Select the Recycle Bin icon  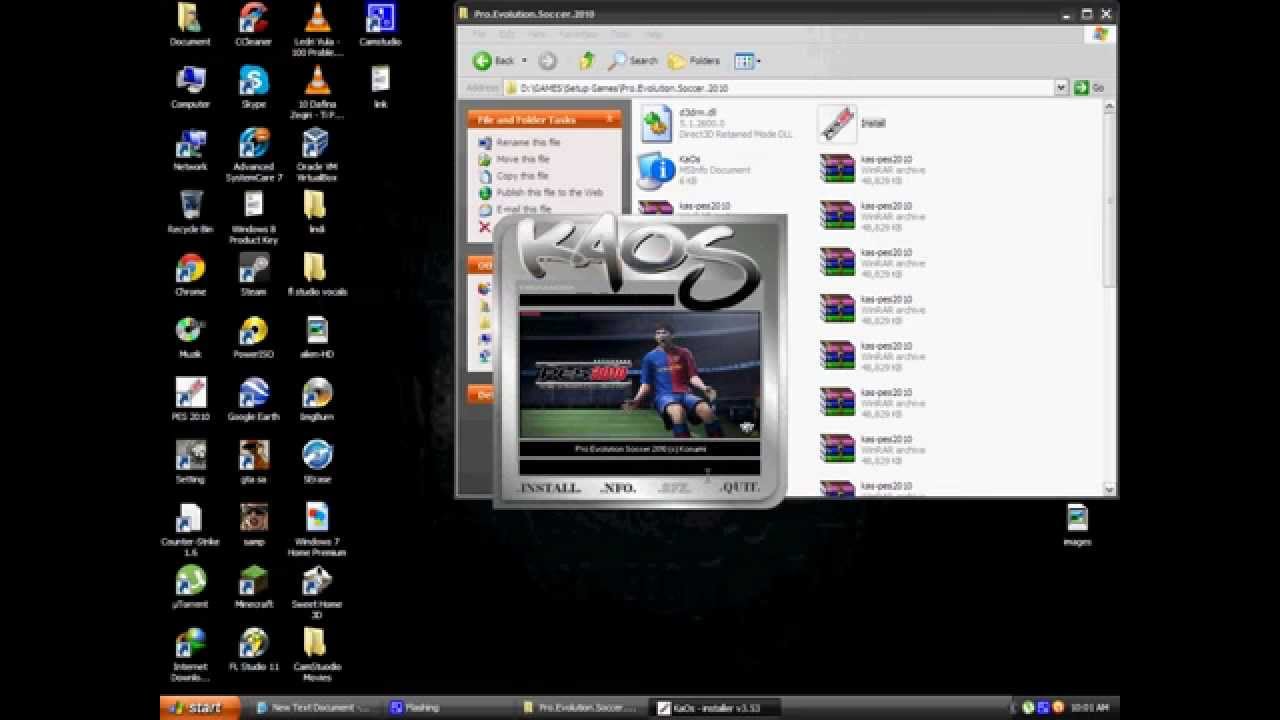tap(190, 213)
